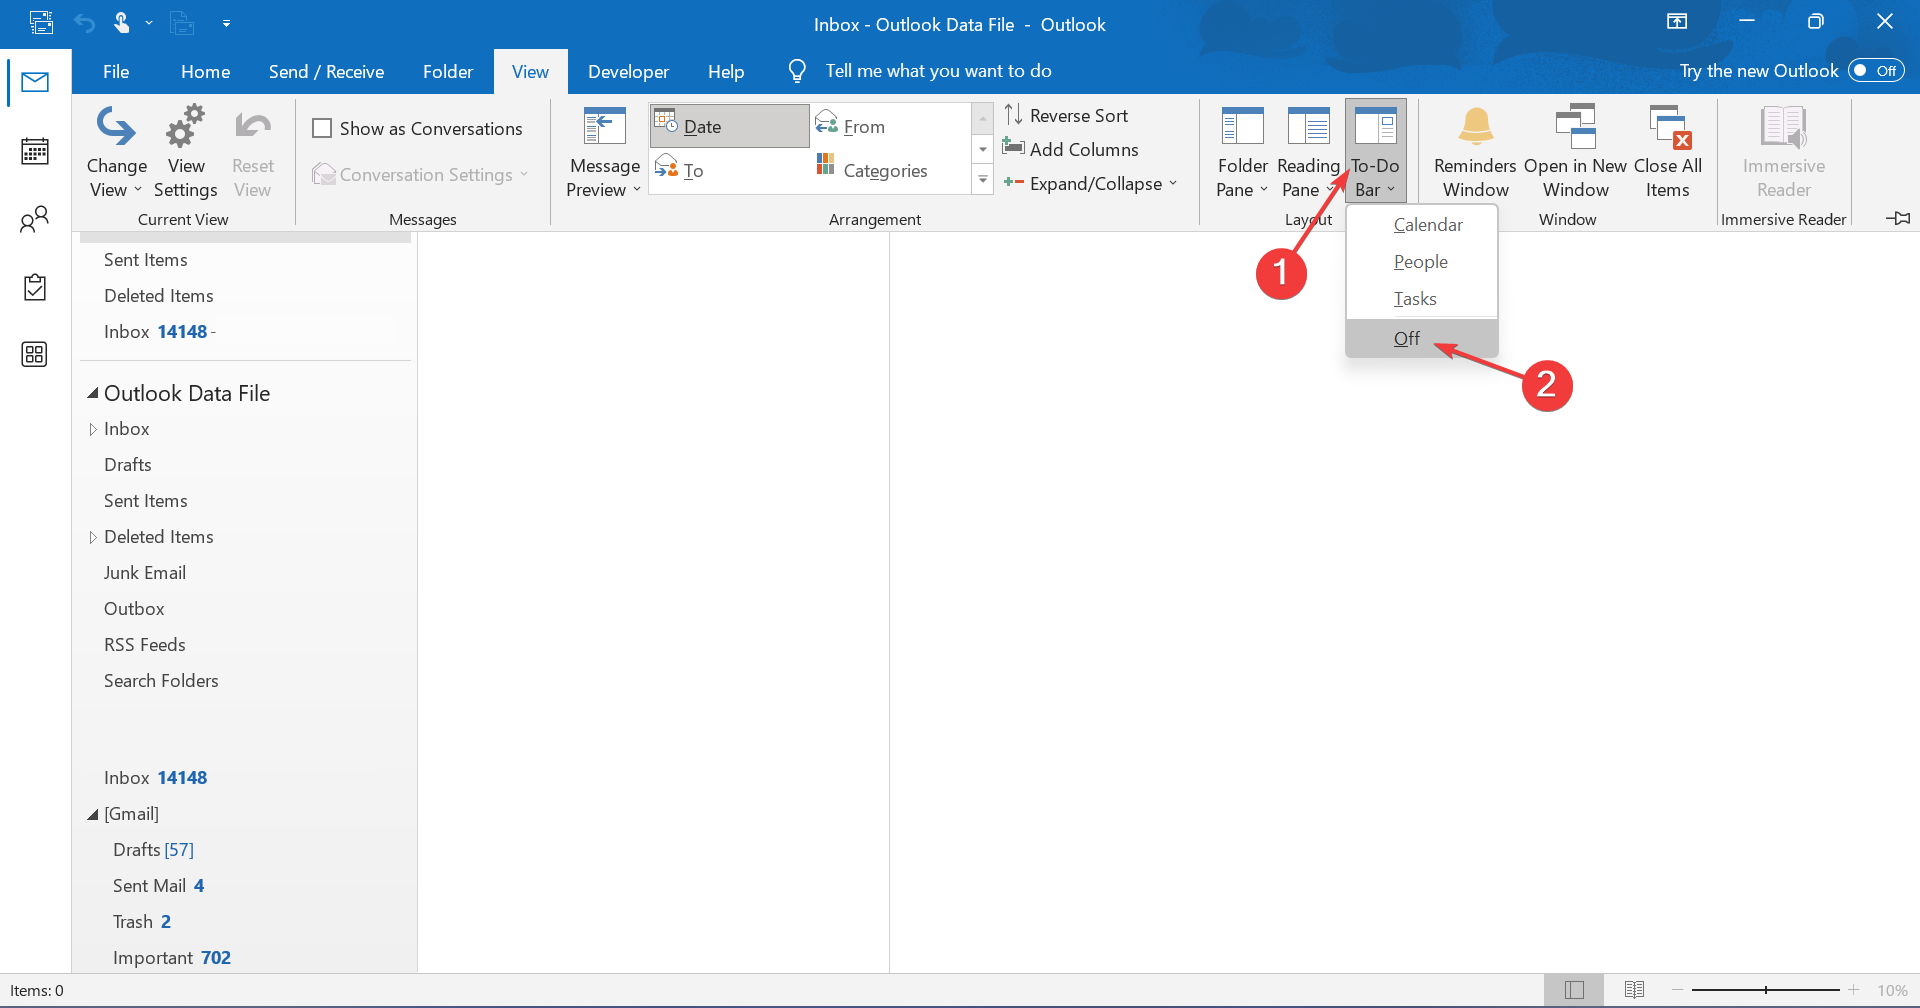The width and height of the screenshot is (1920, 1008).
Task: Click Close All Items
Action: pos(1667,152)
